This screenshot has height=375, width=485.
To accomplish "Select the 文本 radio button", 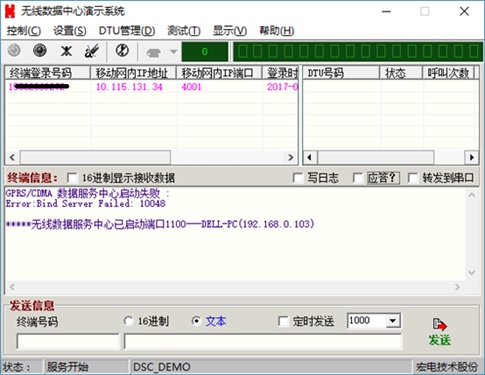I will click(x=197, y=321).
